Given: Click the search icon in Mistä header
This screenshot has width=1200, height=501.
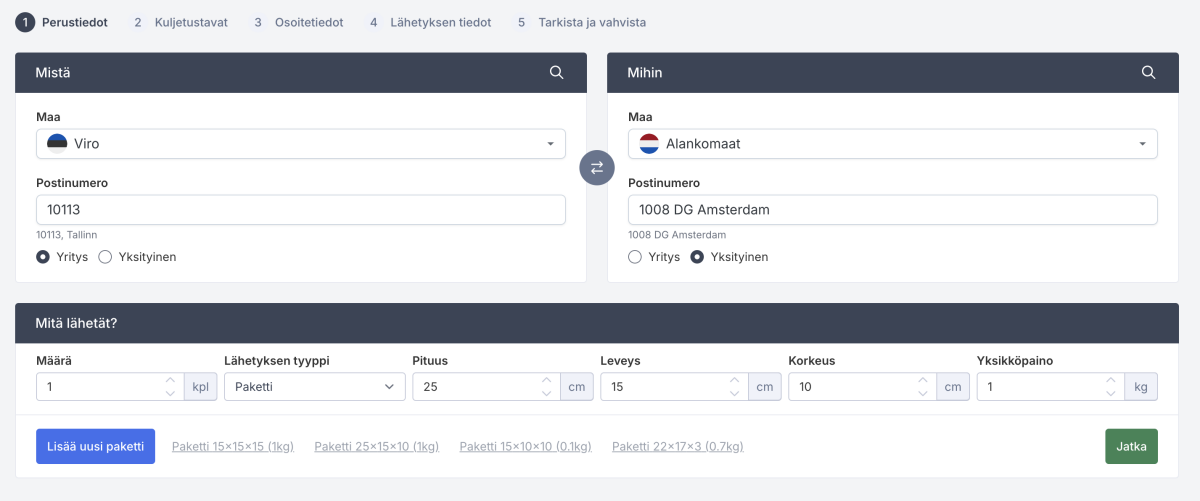Looking at the screenshot, I should [x=557, y=73].
